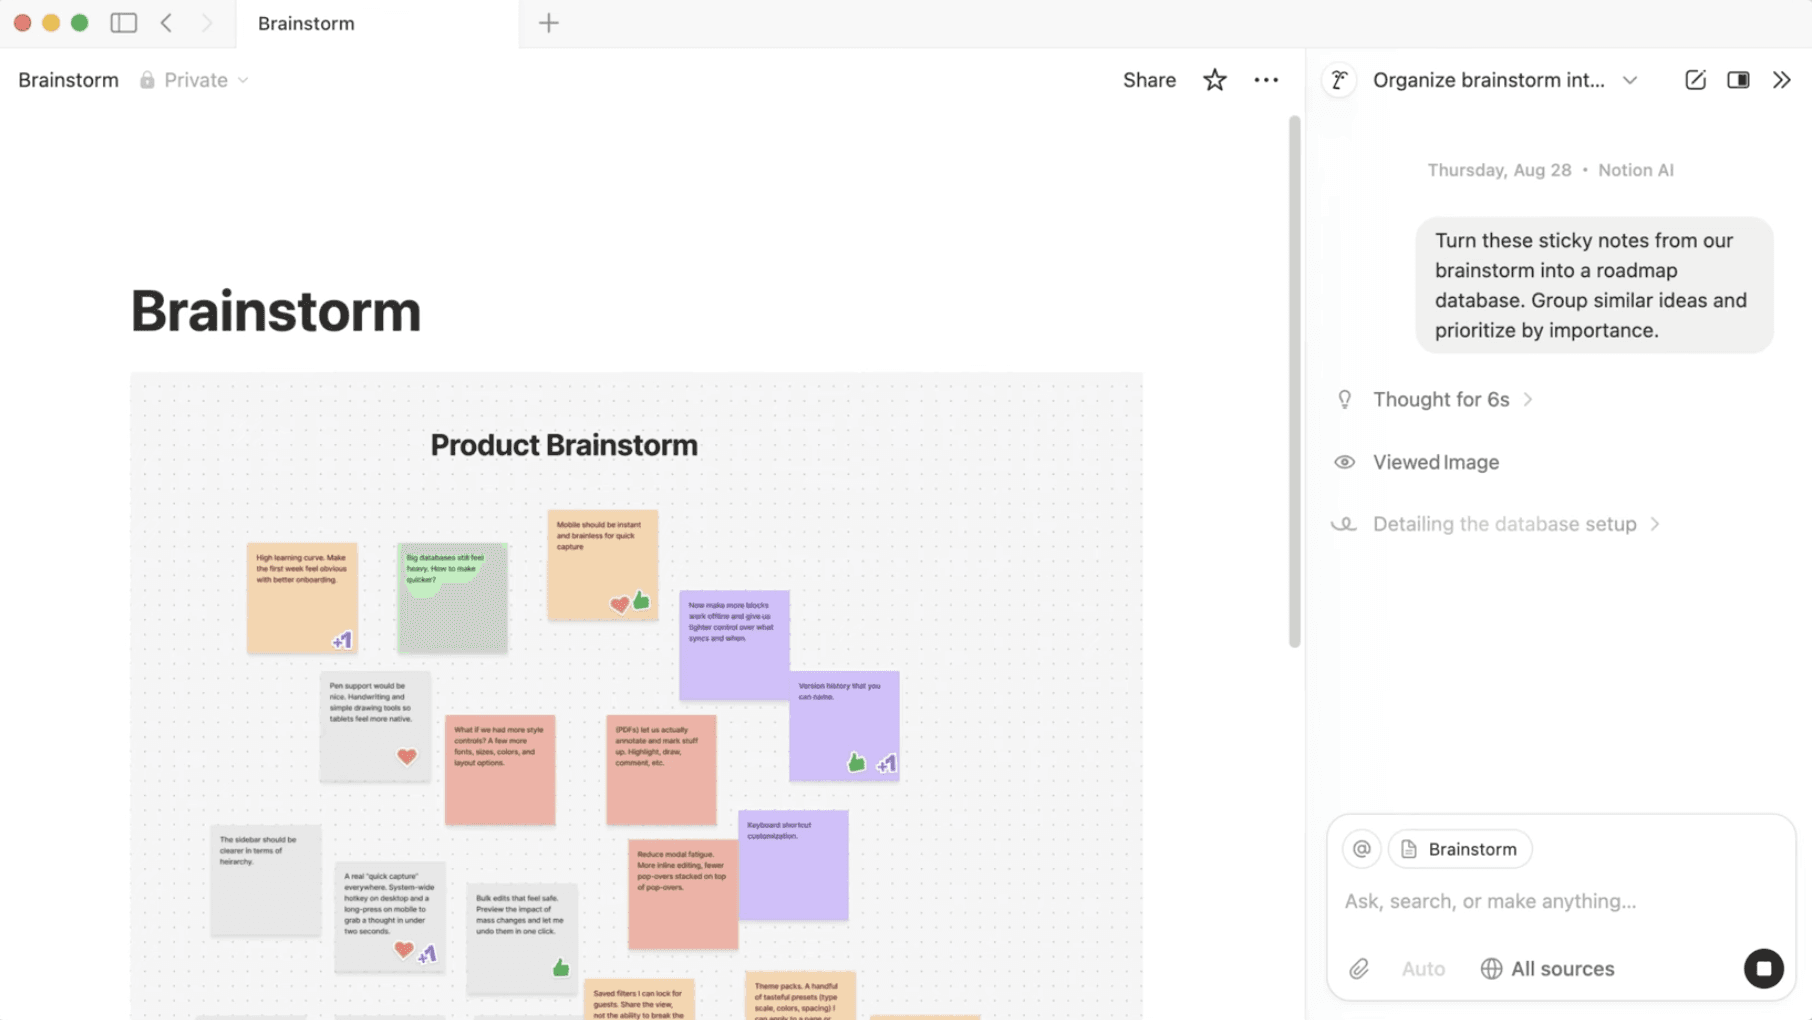Click the Ask, search, or make anything field
The width and height of the screenshot is (1812, 1020).
[1490, 900]
